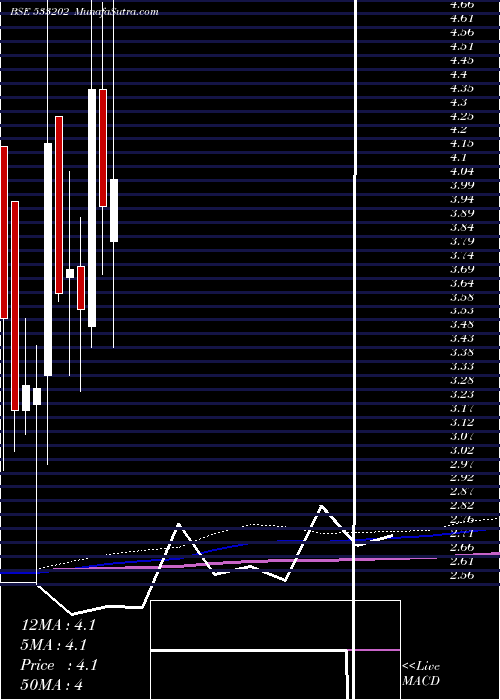Select the 12MA : 4.1 readout
The height and width of the screenshot is (700, 500).
58,625
